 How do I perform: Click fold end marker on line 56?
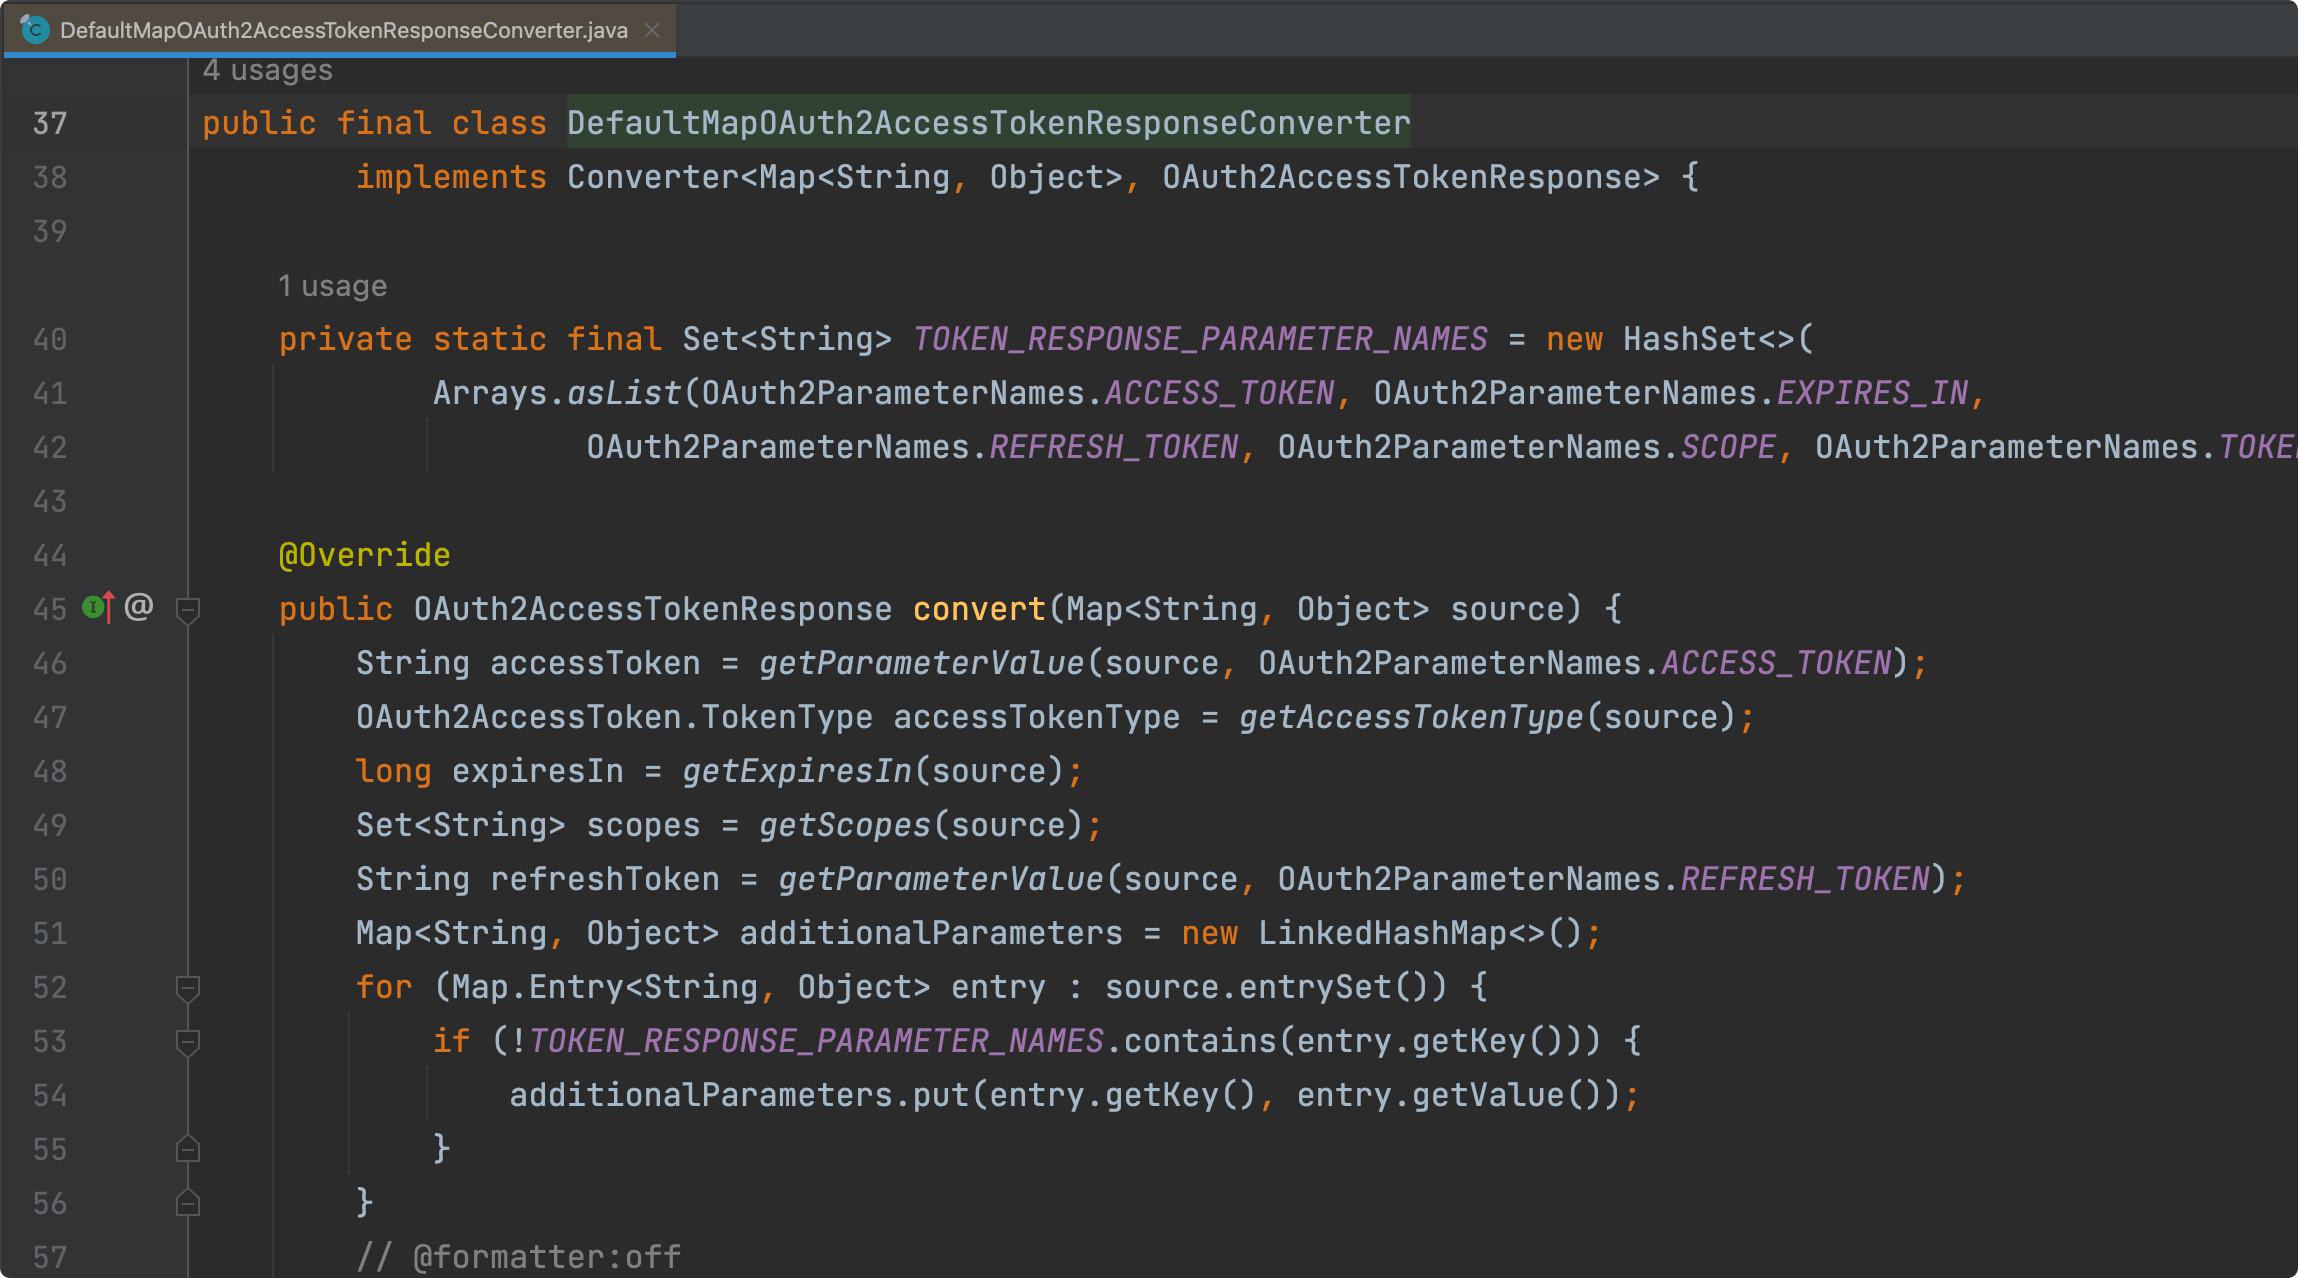pyautogui.click(x=187, y=1203)
